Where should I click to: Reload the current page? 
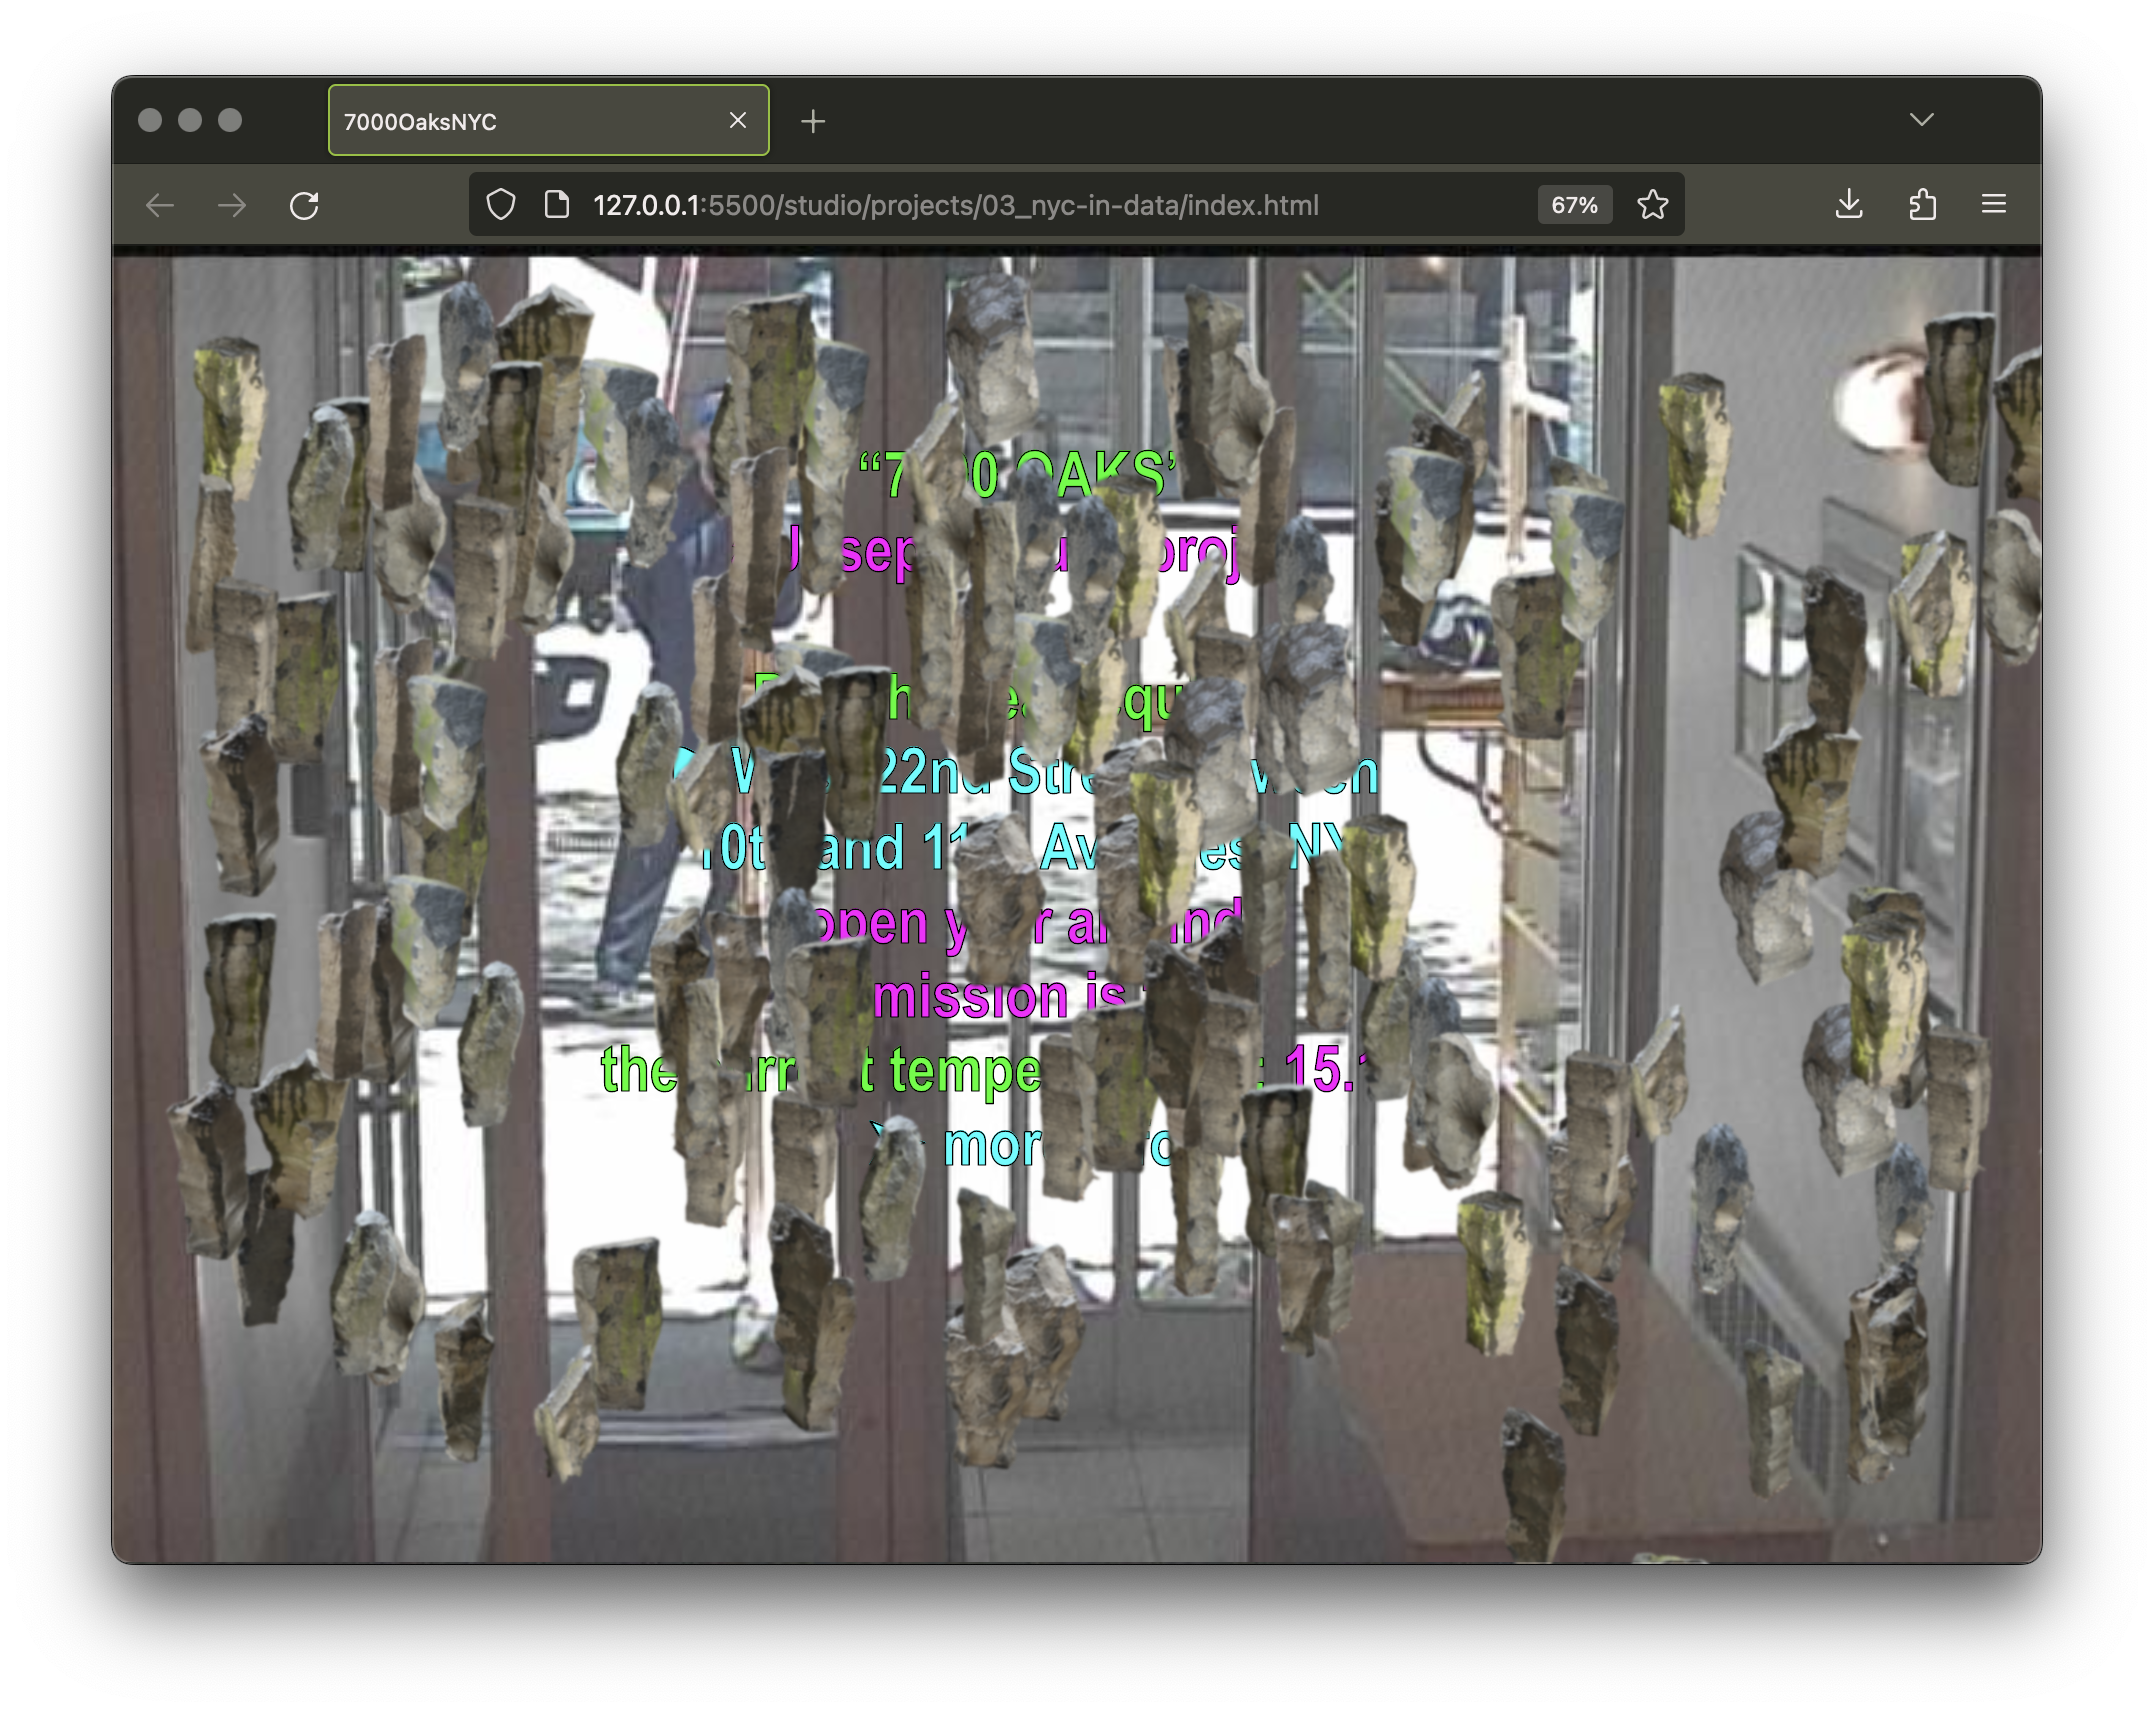click(x=304, y=206)
